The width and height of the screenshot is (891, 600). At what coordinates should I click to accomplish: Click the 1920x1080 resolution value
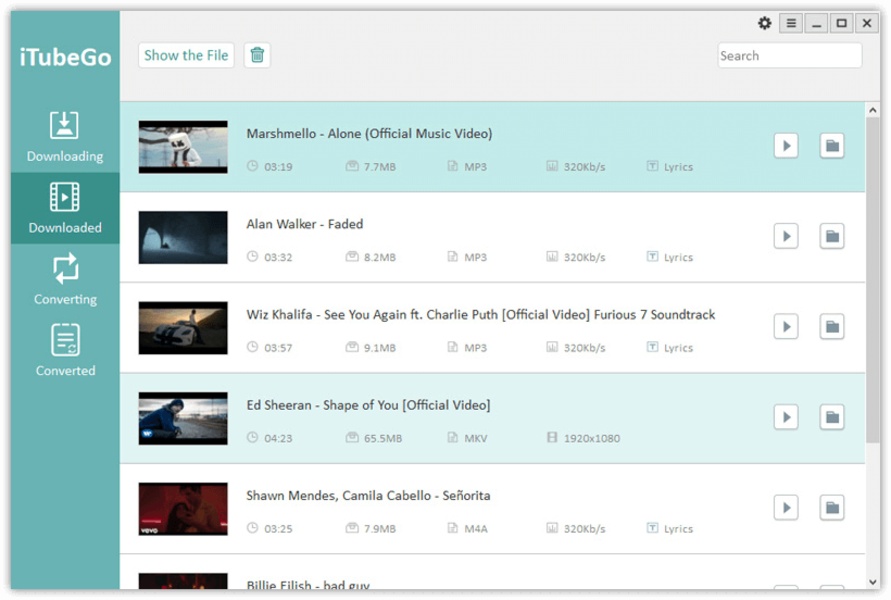592,439
